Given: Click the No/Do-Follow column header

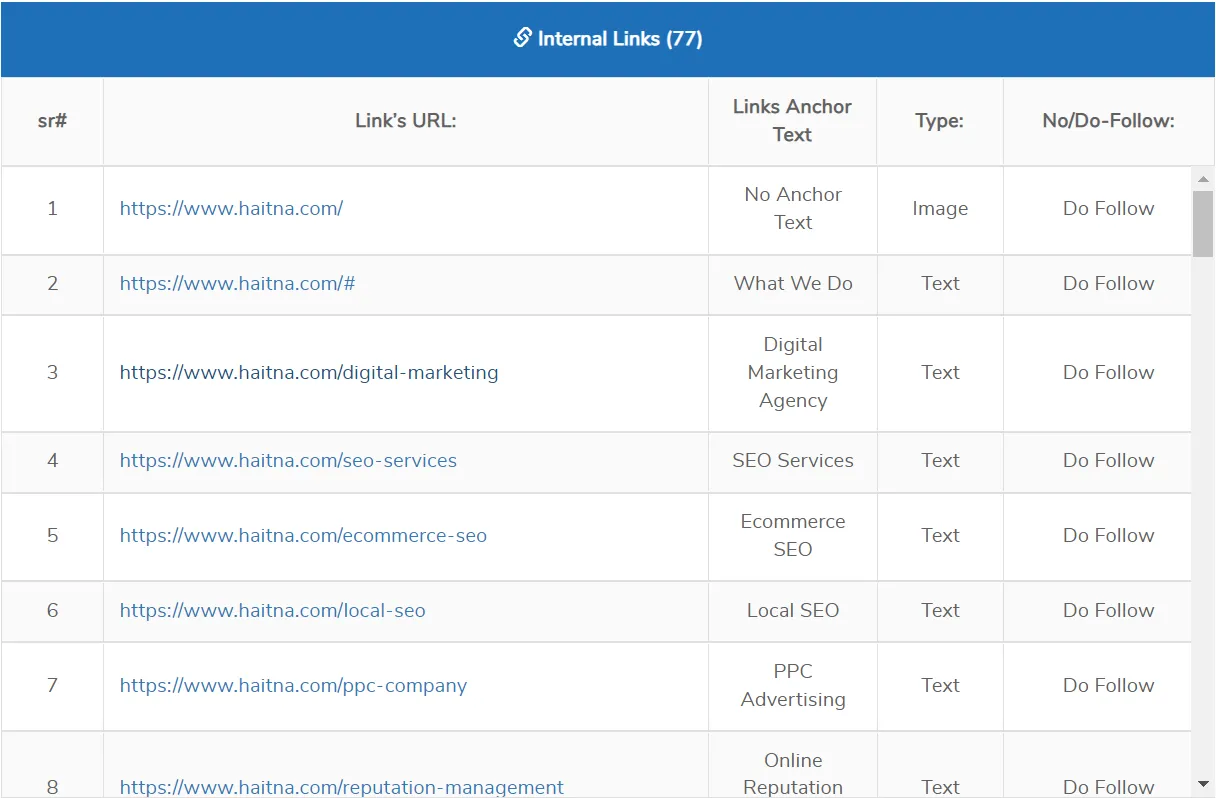Looking at the screenshot, I should click(x=1108, y=121).
